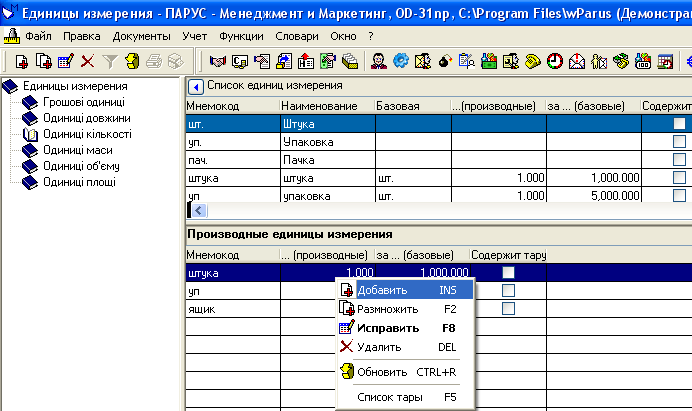Click the grayed stacked-printer toolbar icon
This screenshot has height=411, width=692.
click(176, 61)
